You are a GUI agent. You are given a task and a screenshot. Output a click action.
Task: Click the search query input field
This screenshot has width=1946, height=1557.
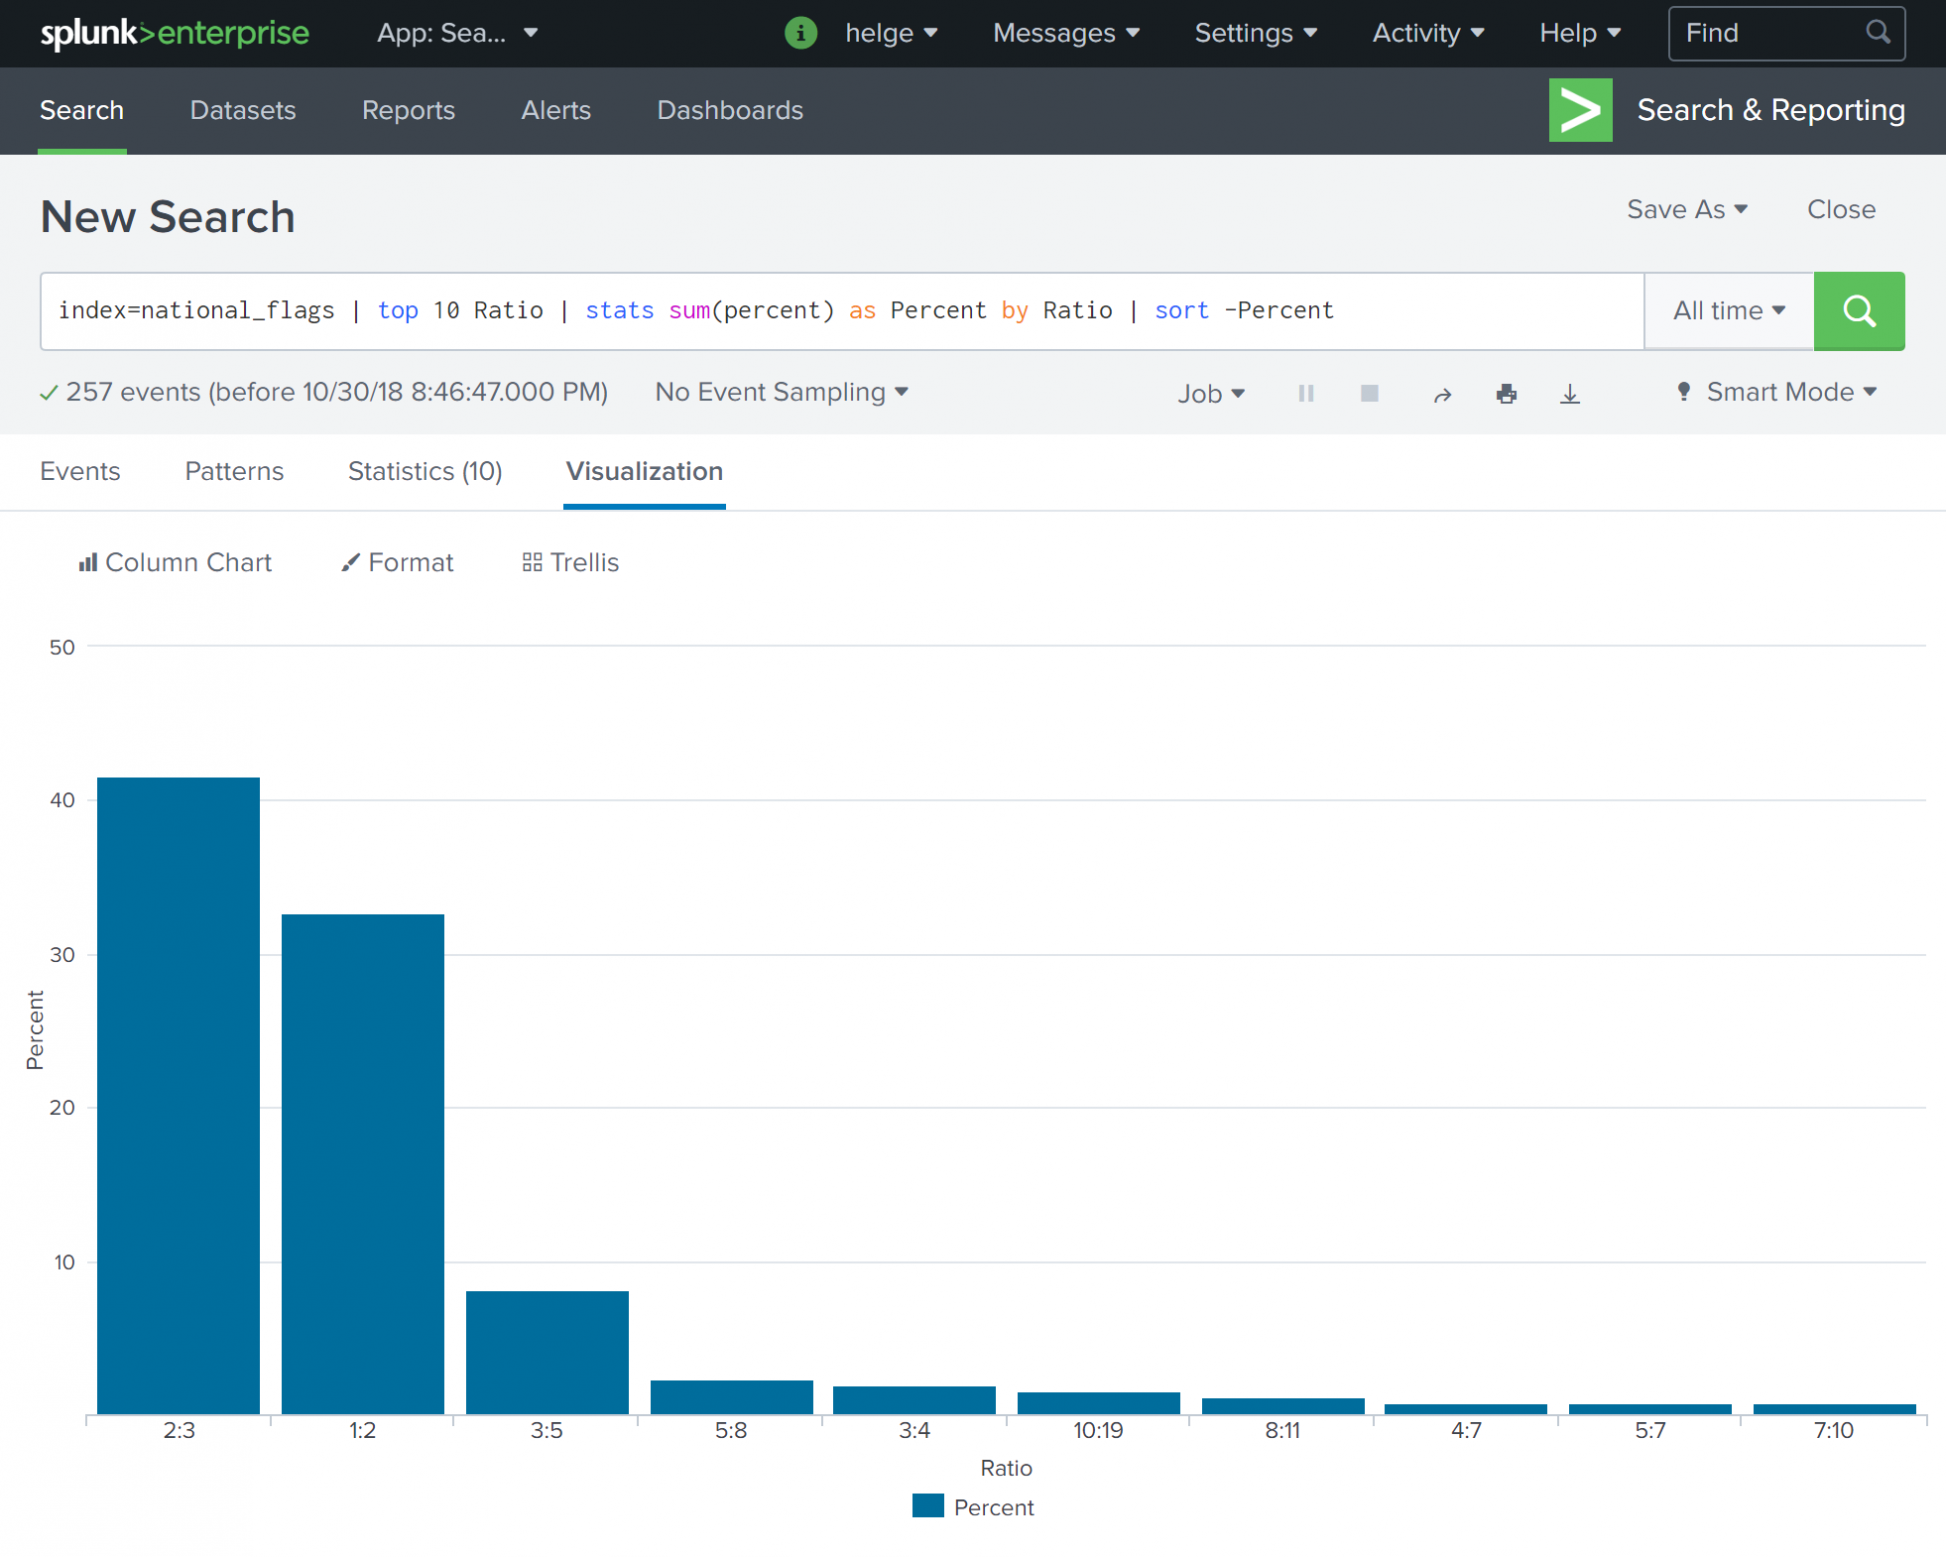(x=840, y=310)
